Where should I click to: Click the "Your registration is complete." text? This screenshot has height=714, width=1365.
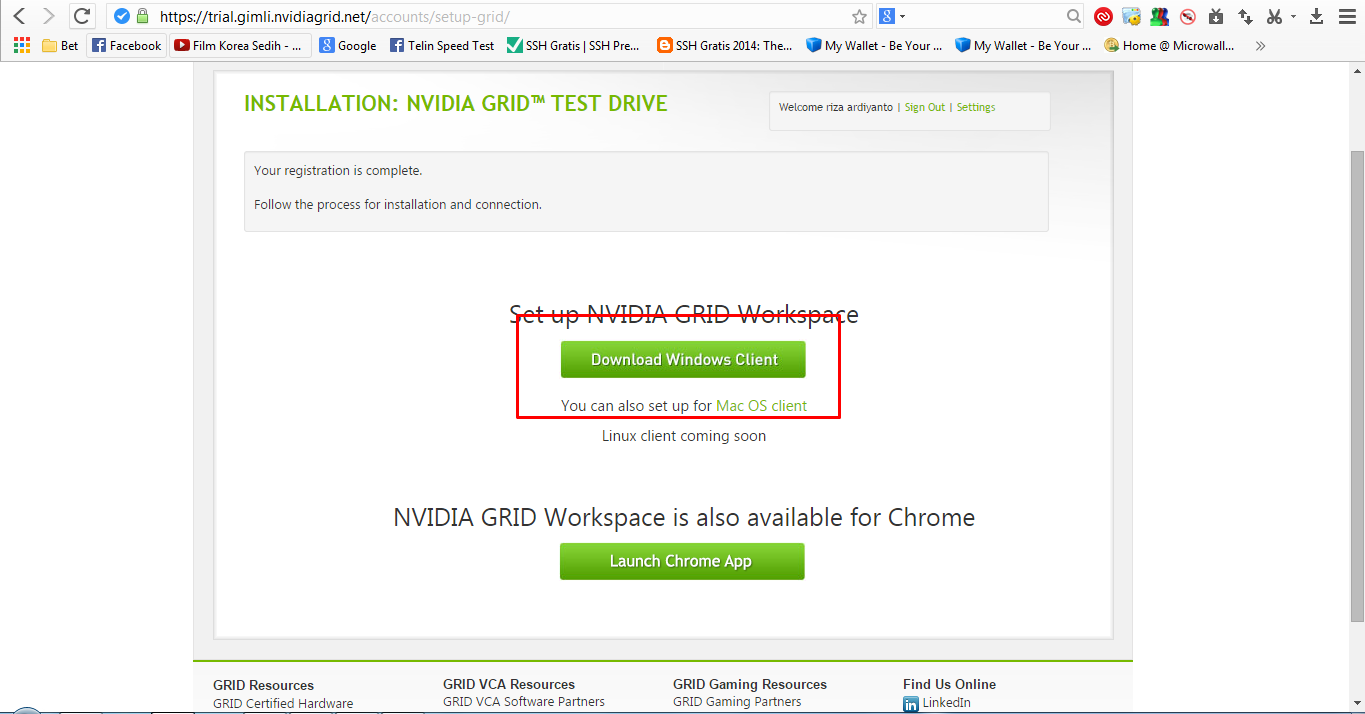click(338, 171)
